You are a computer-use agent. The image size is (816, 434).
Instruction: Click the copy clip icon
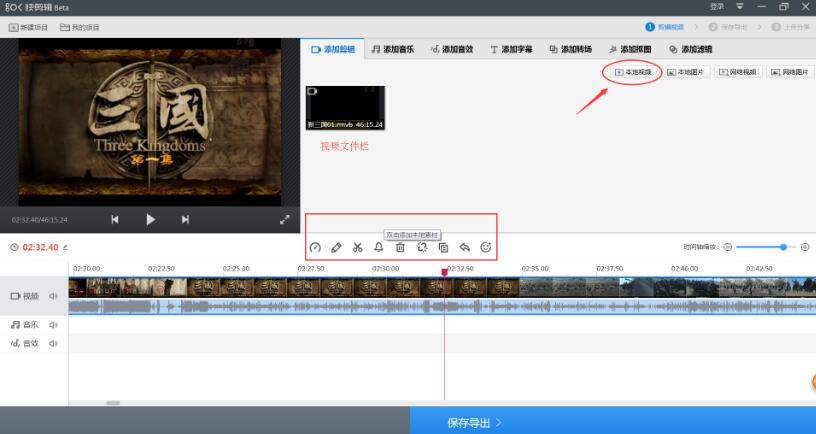click(443, 248)
